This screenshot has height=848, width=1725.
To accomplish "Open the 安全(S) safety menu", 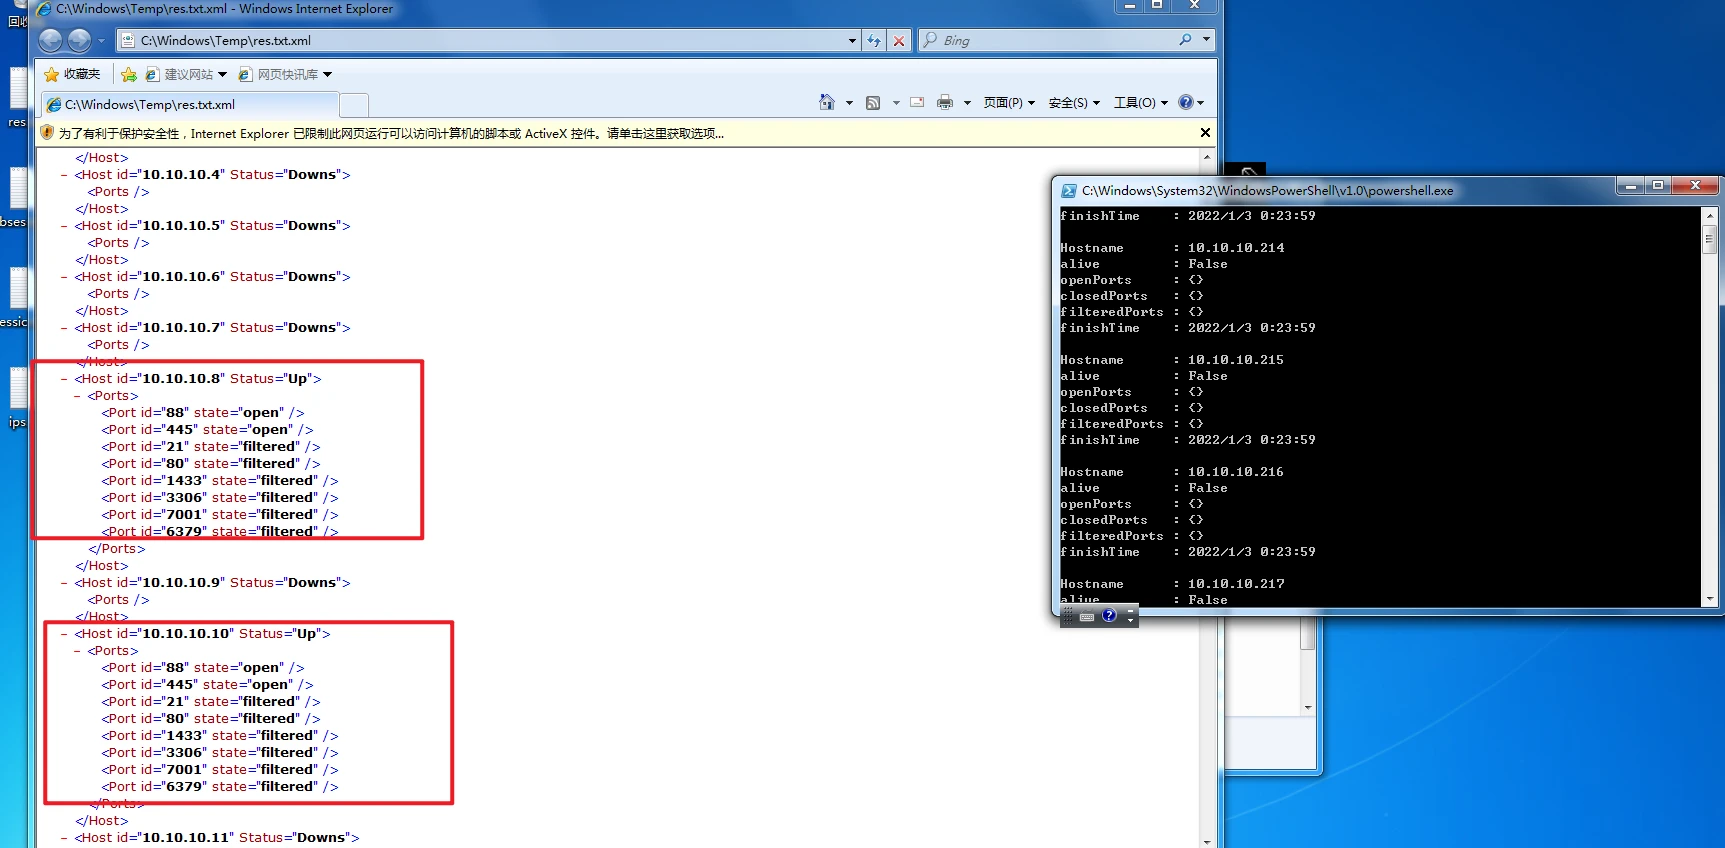I will (x=1073, y=103).
